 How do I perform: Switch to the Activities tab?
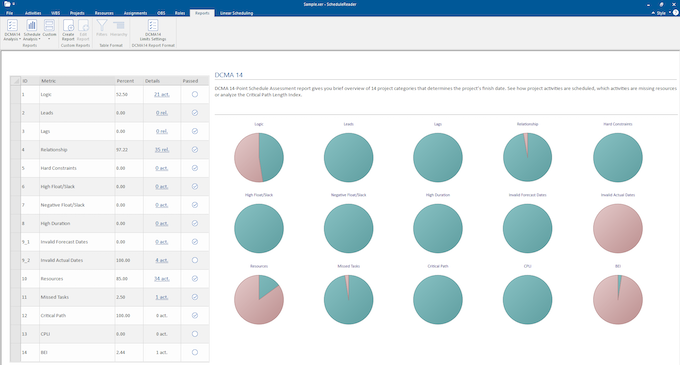[x=33, y=13]
